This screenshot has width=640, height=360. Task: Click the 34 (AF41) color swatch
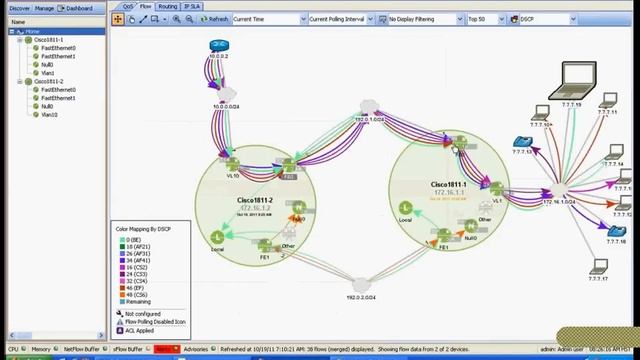(x=122, y=260)
